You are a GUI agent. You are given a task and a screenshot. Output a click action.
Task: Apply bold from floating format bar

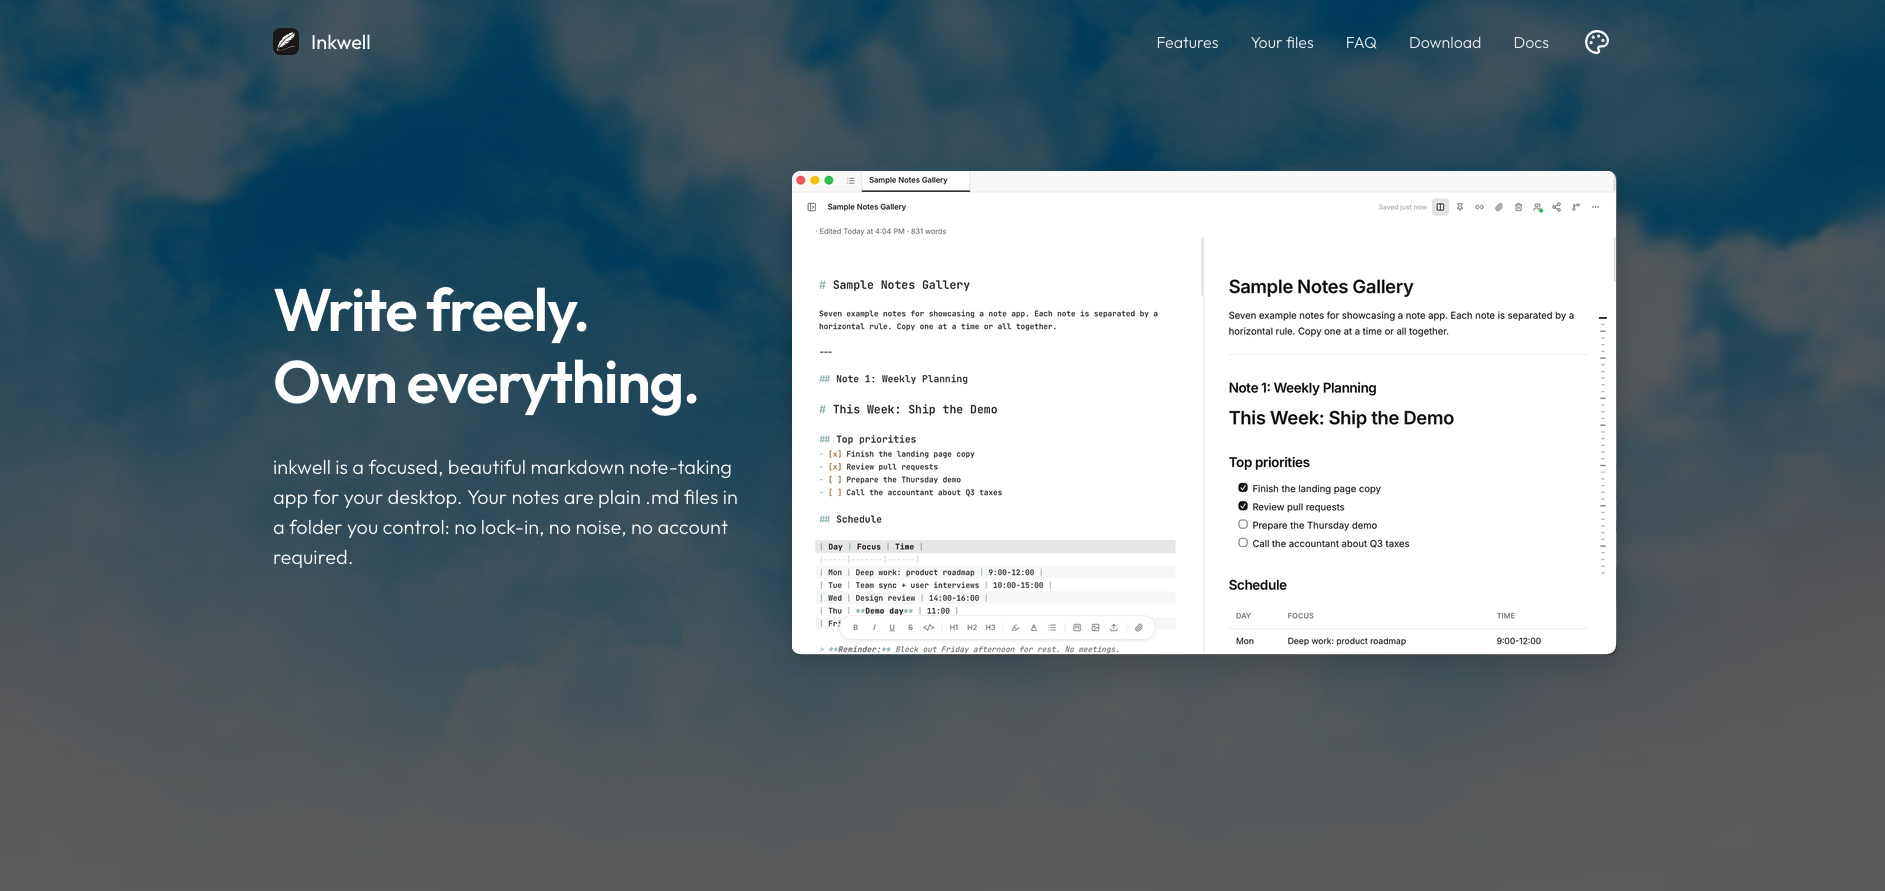click(855, 628)
